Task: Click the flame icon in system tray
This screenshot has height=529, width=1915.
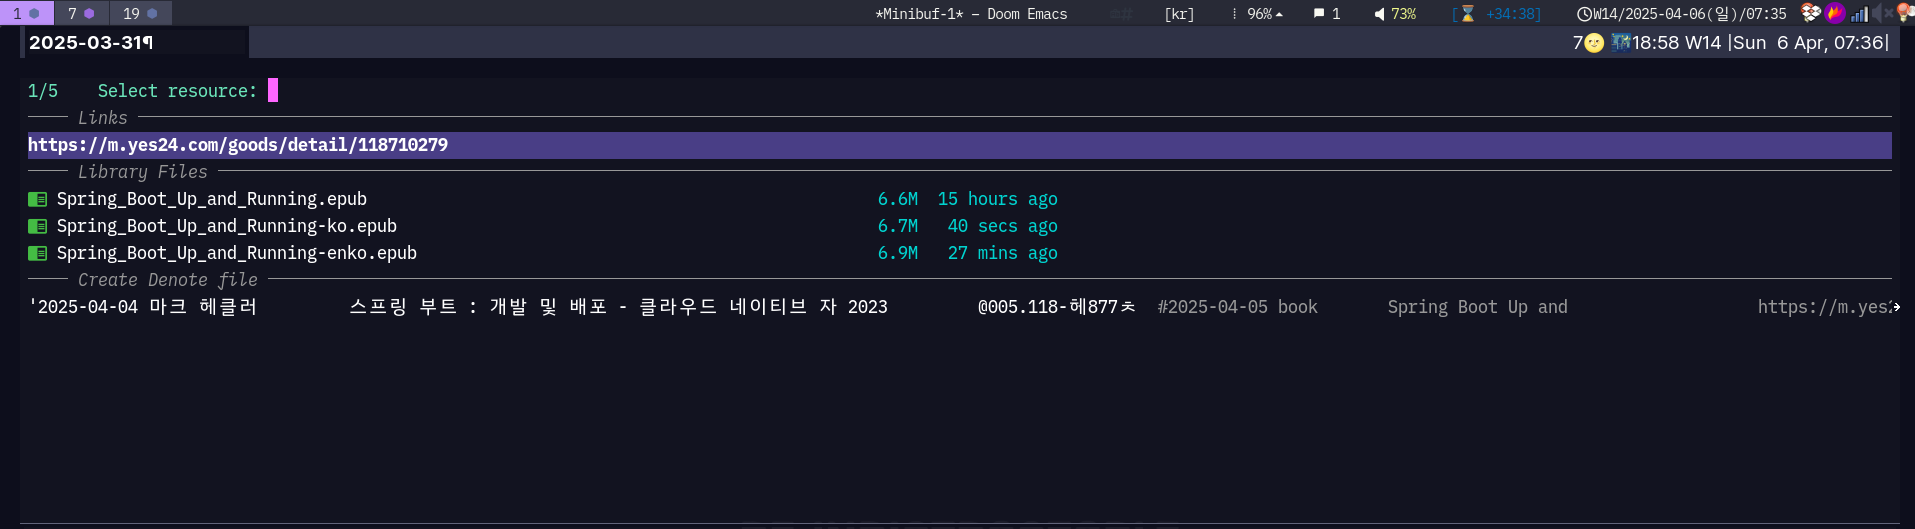Action: pos(1834,13)
